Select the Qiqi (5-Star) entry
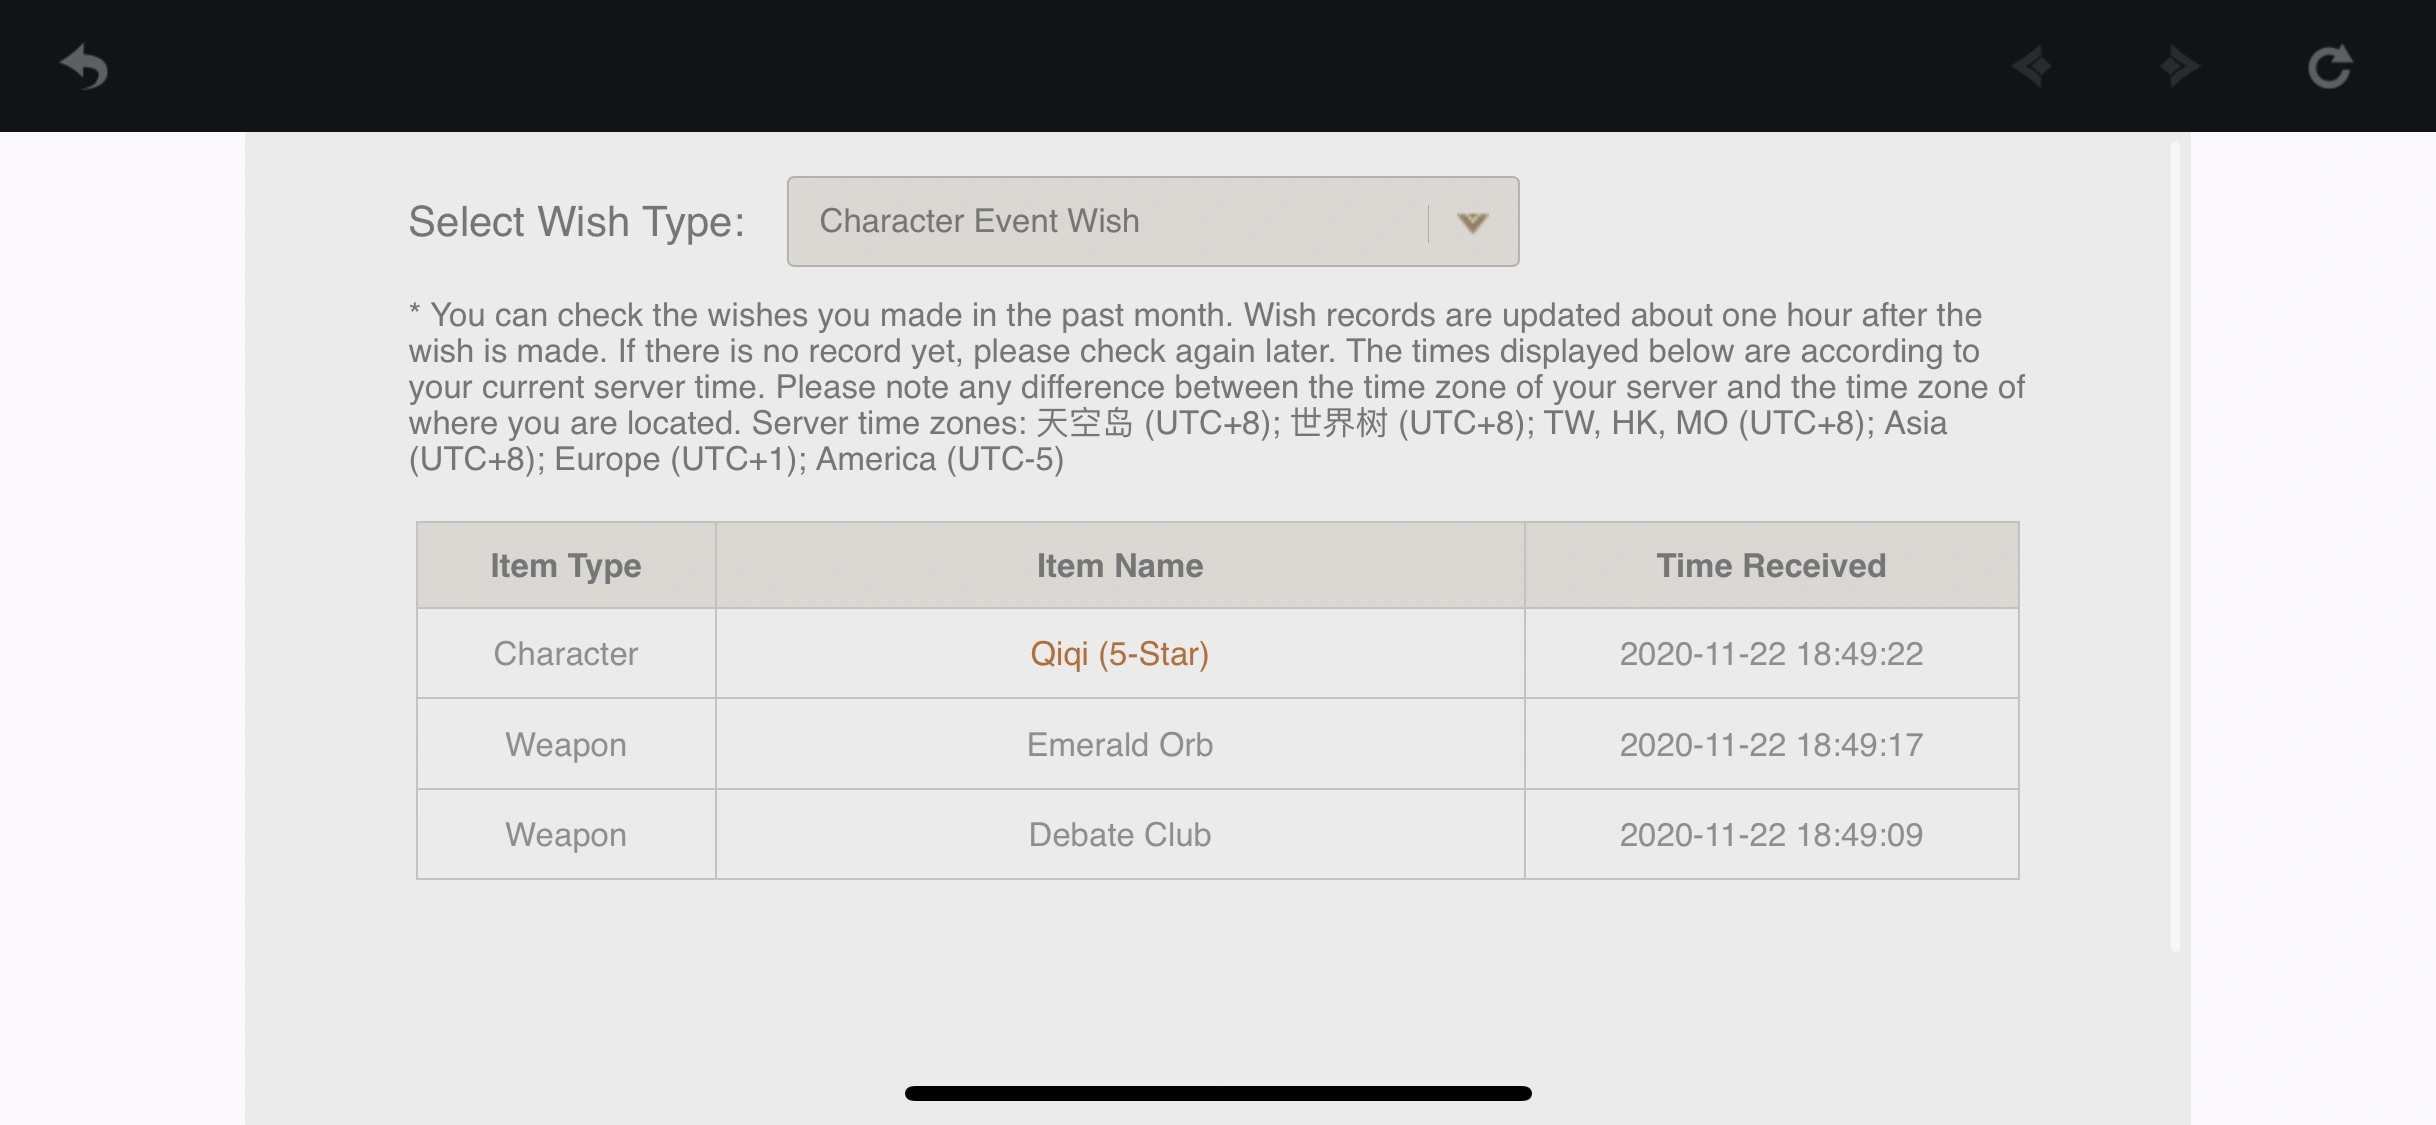The width and height of the screenshot is (2436, 1125). coord(1119,654)
